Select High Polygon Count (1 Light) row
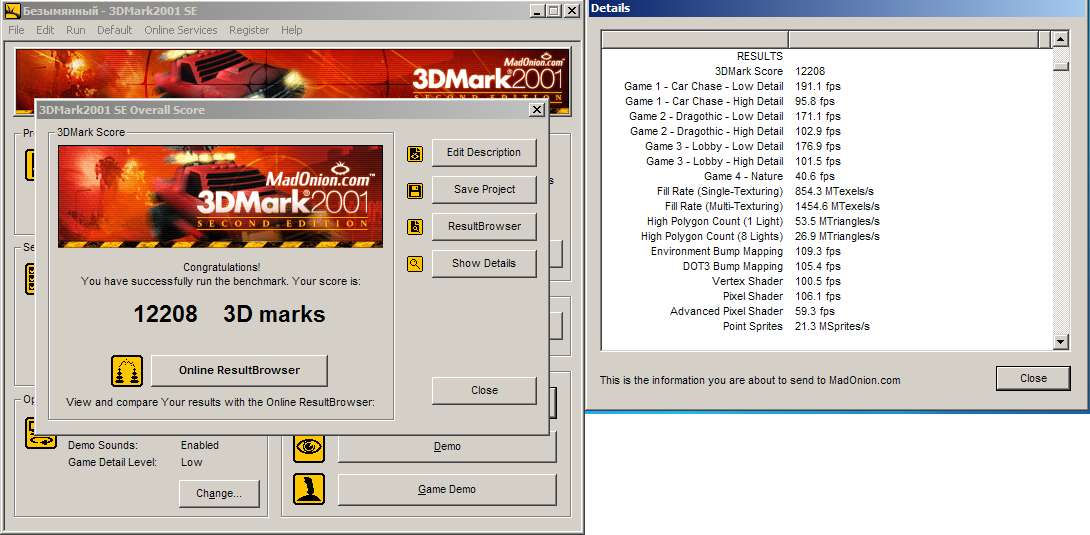Viewport: 1090px width, 535px height. (x=827, y=222)
